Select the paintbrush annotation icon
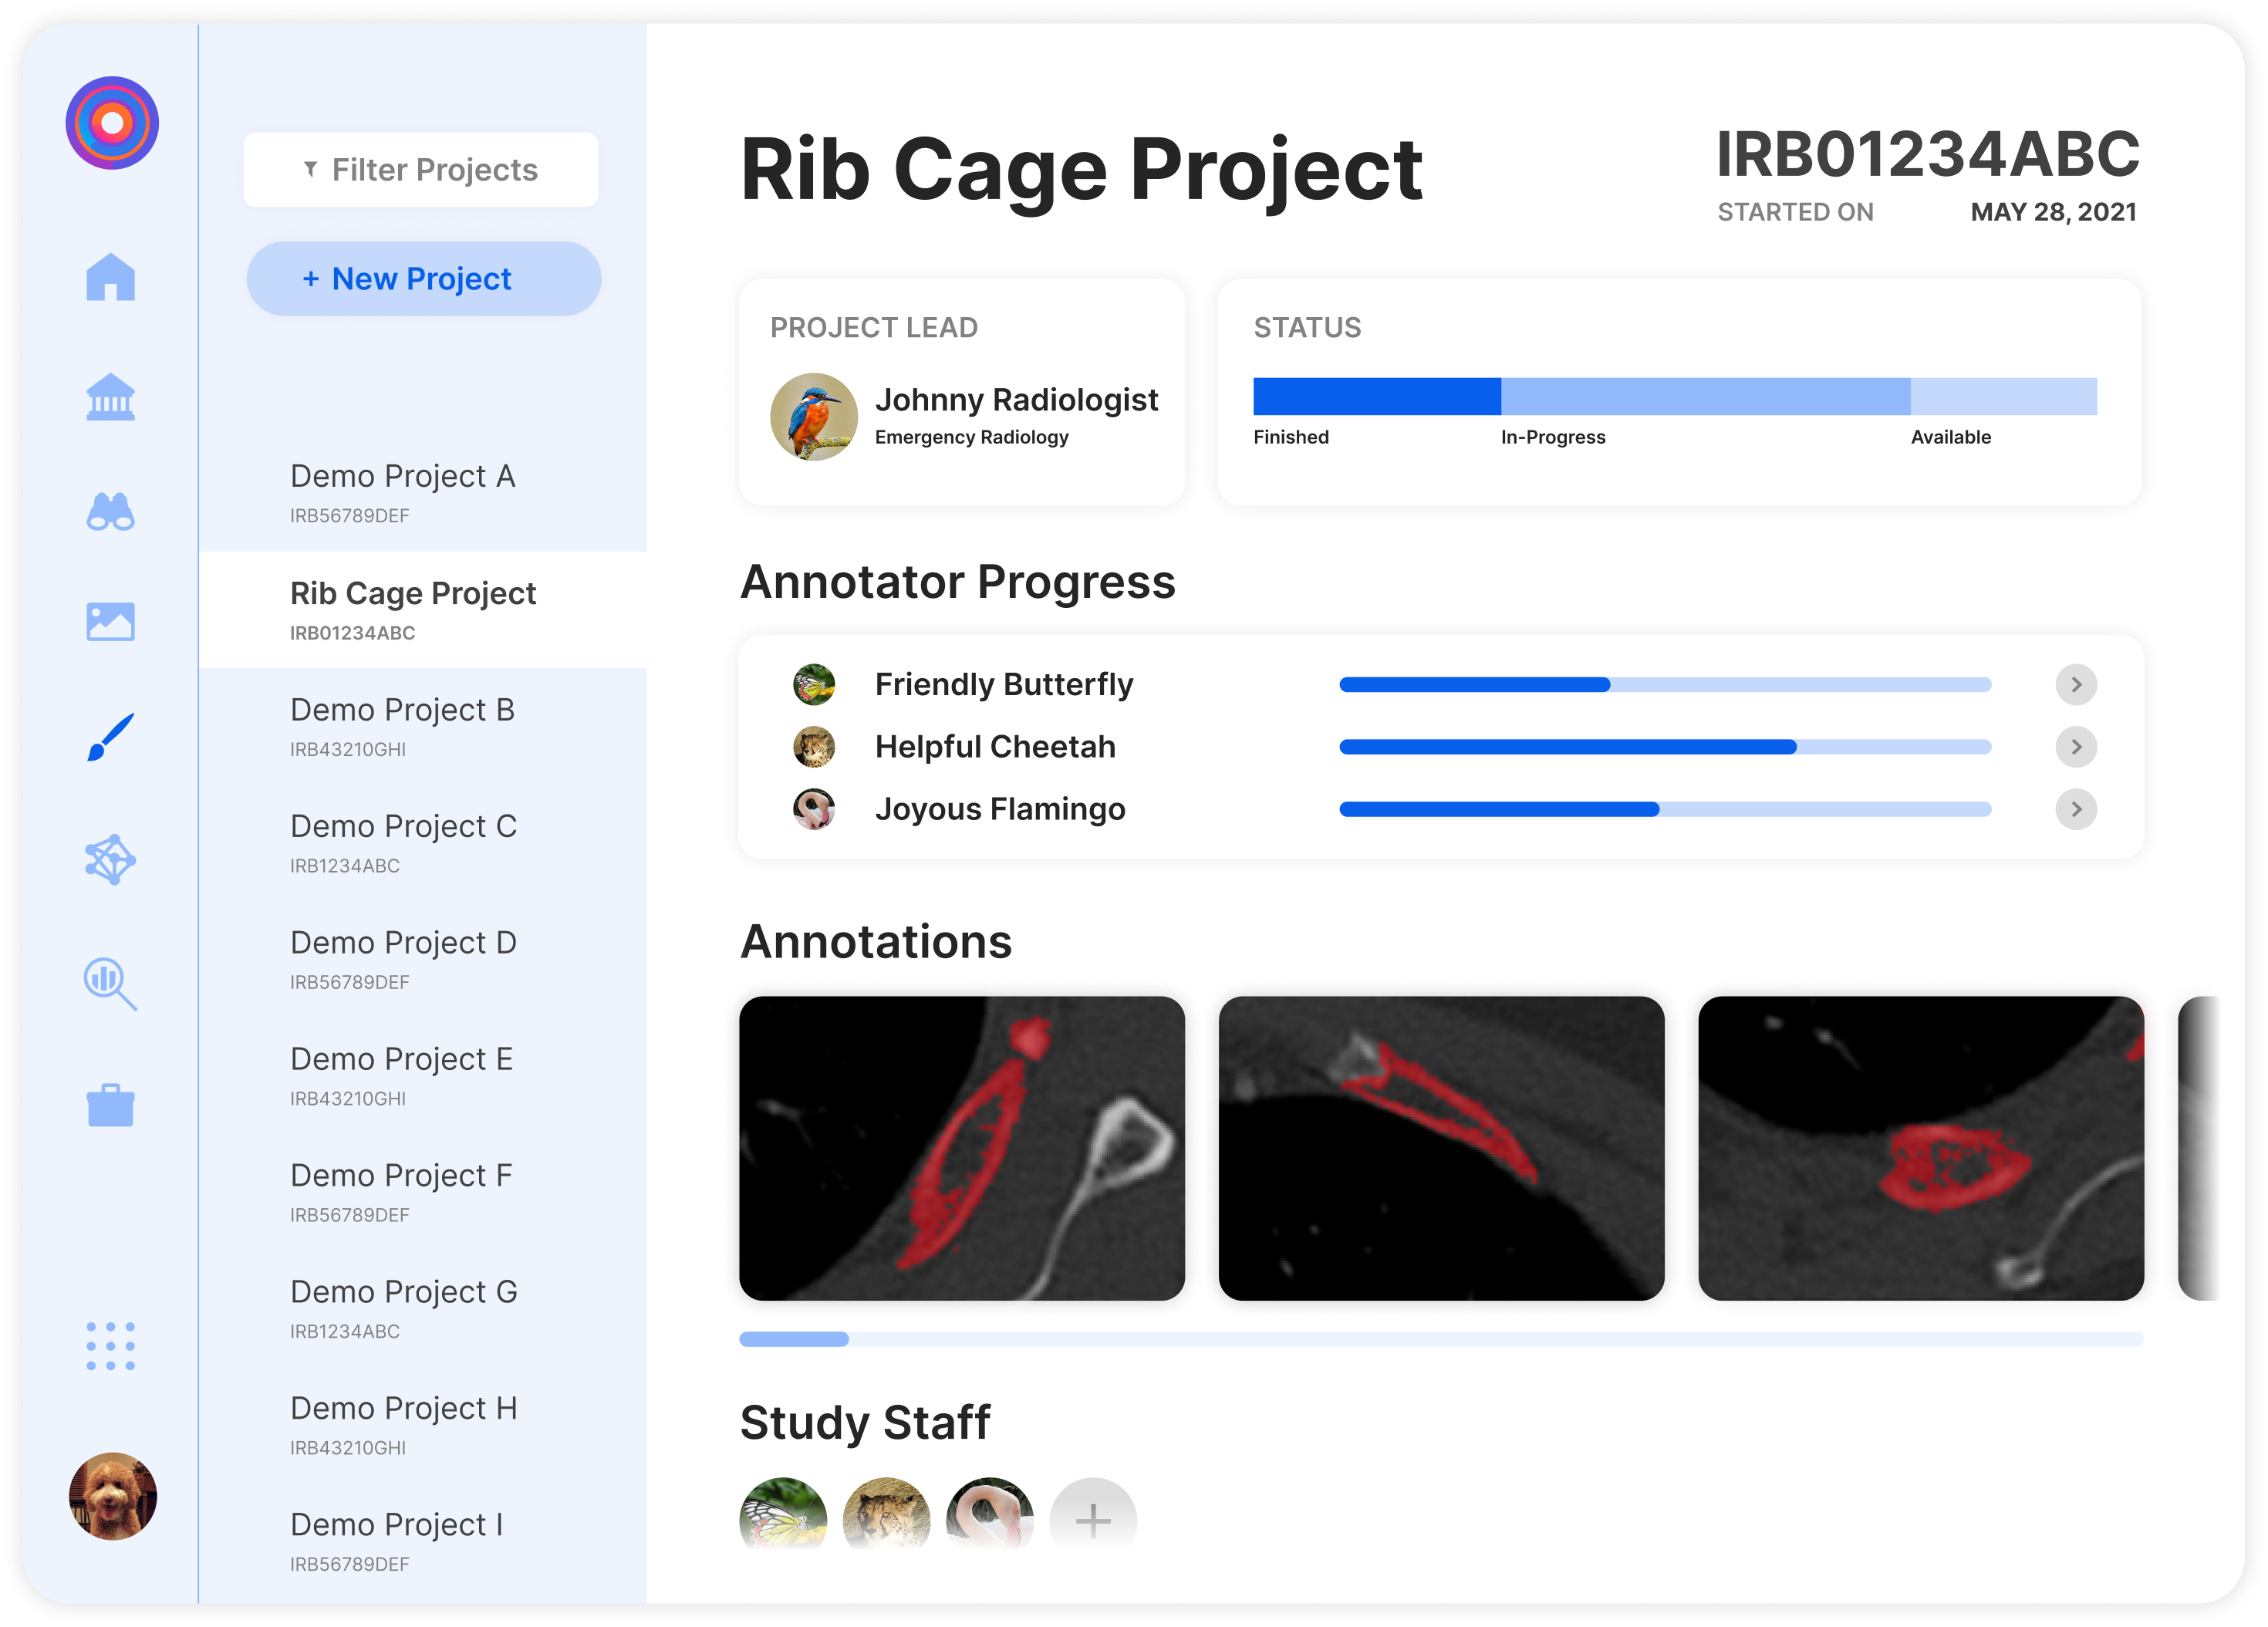Screen dimensions: 2268x1627 pyautogui.click(x=111, y=737)
